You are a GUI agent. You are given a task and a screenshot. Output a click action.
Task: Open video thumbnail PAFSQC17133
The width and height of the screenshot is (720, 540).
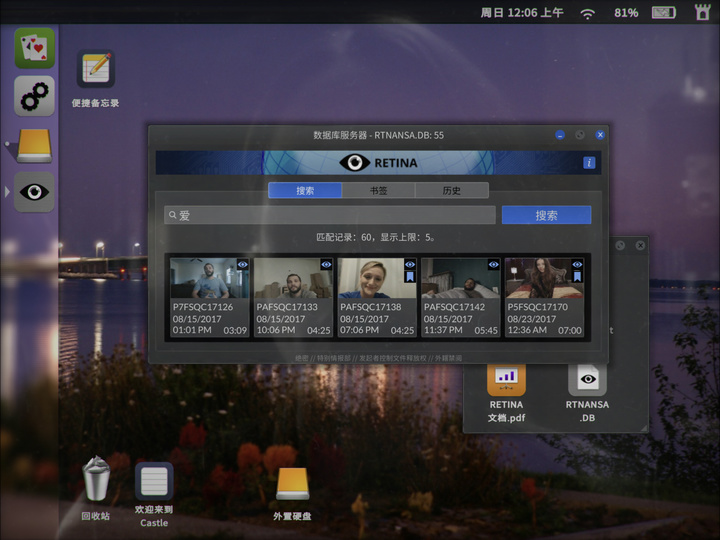click(293, 278)
